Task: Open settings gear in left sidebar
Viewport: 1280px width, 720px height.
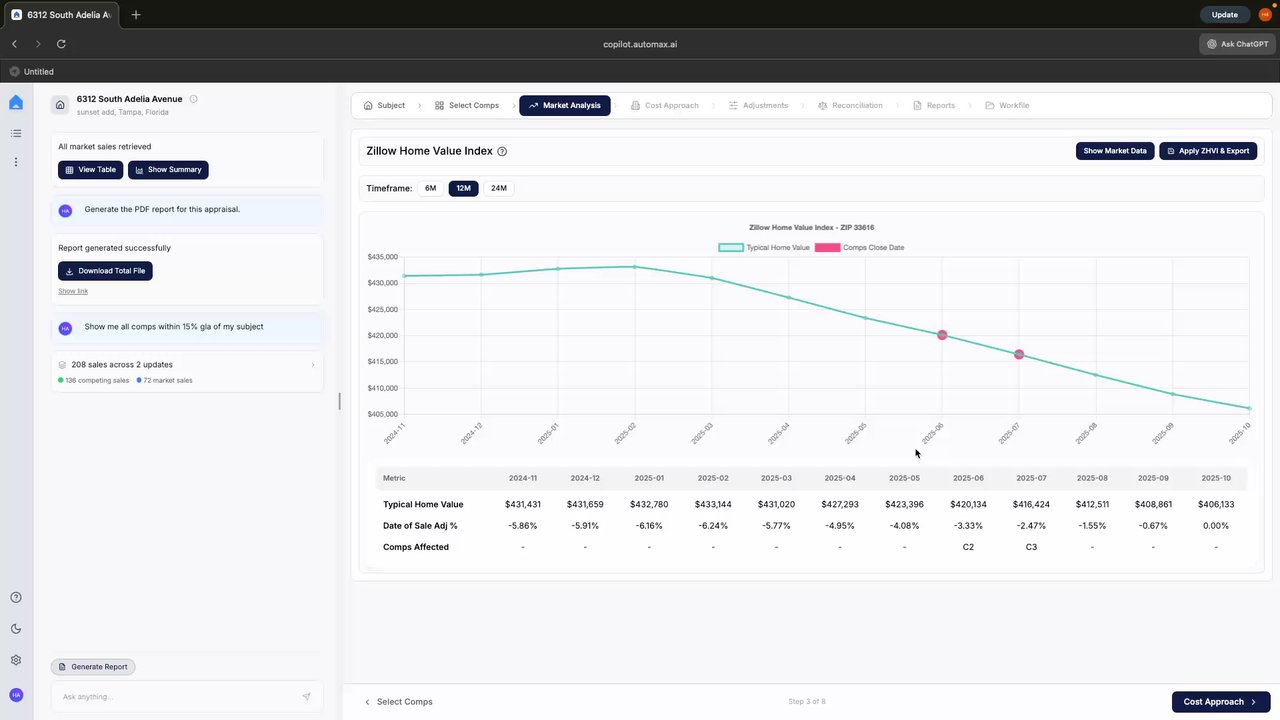Action: pyautogui.click(x=16, y=660)
